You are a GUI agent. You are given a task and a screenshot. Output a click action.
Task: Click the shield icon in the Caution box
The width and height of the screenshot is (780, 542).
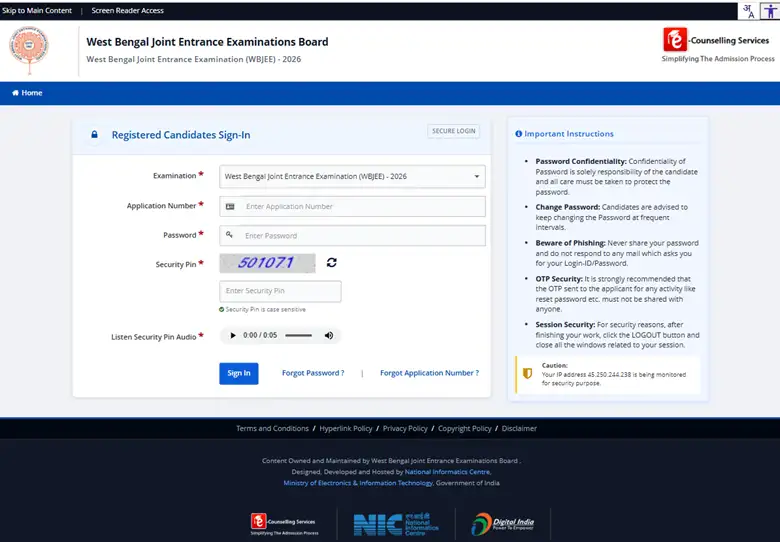pos(528,373)
